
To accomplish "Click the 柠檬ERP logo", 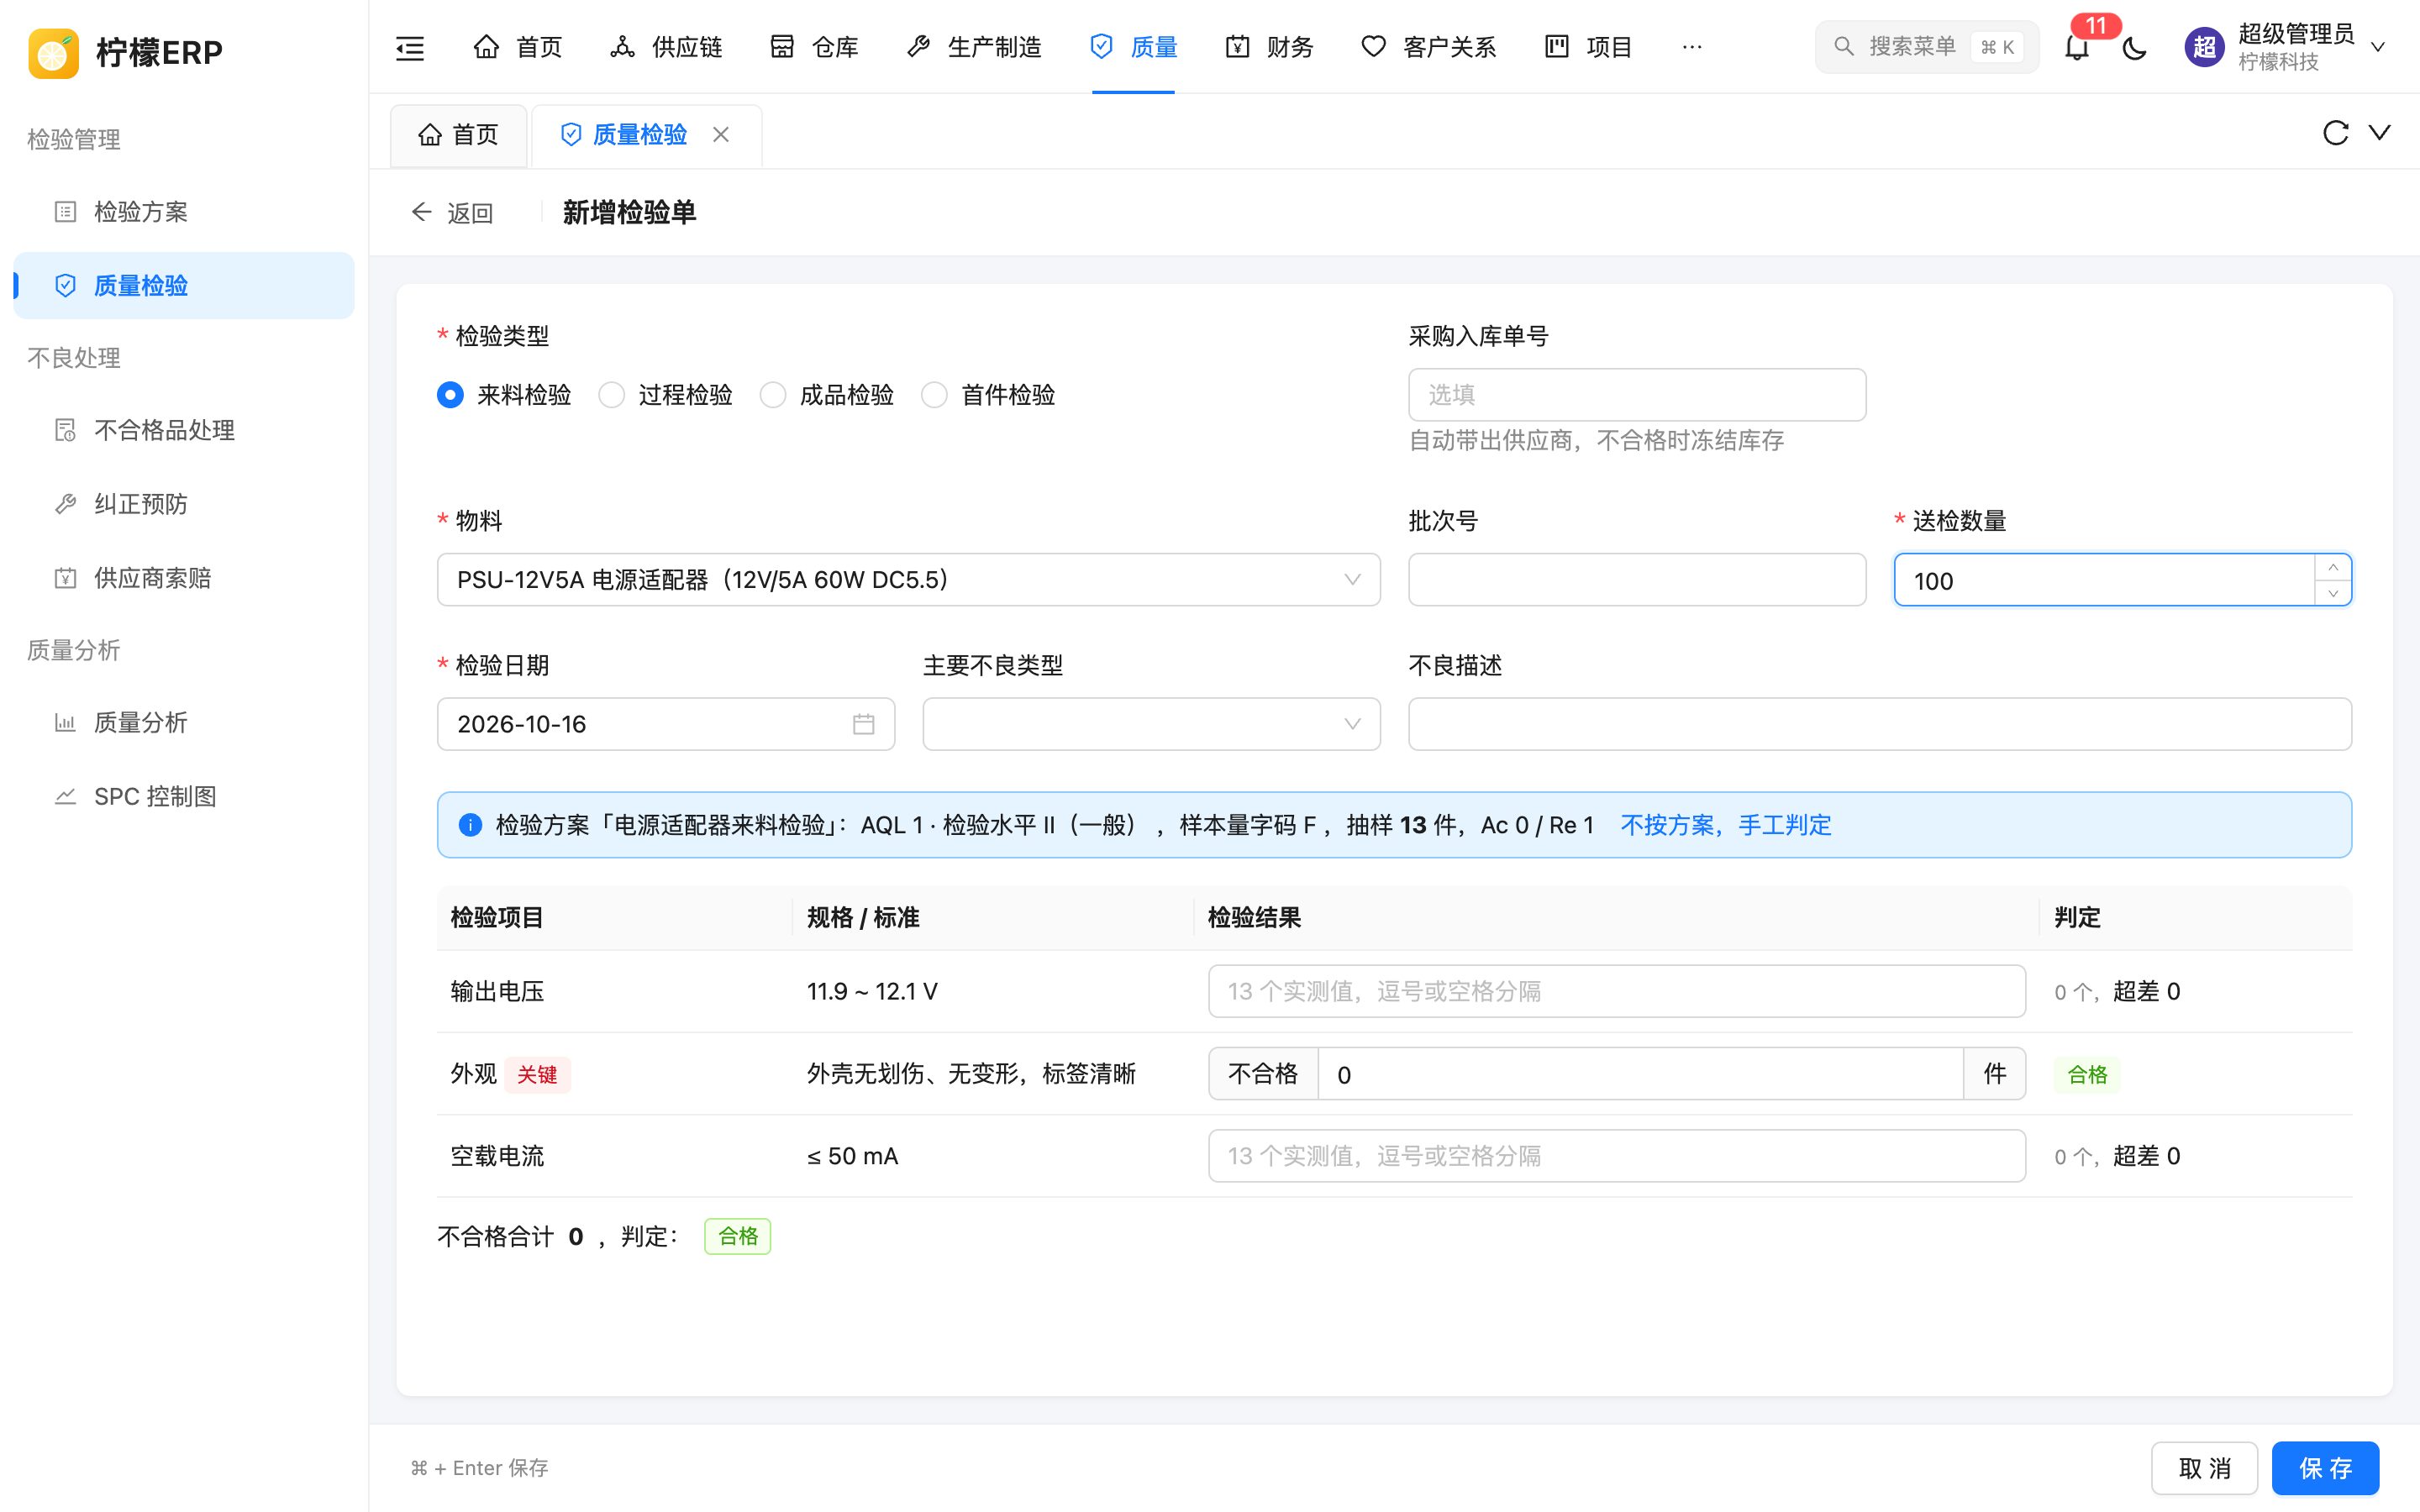I will coord(54,52).
